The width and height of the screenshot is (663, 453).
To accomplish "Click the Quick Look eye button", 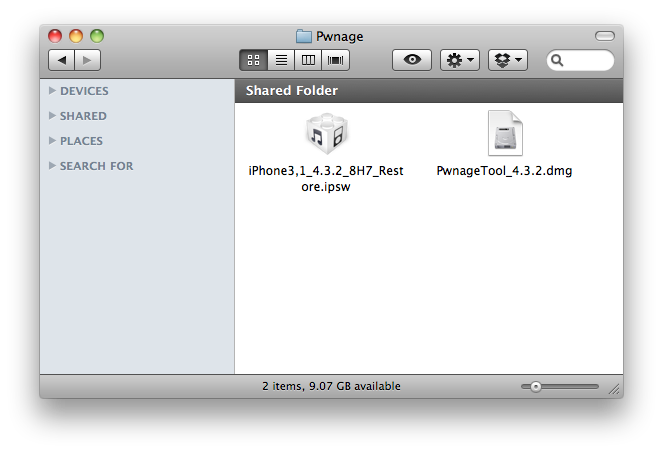I will click(411, 61).
